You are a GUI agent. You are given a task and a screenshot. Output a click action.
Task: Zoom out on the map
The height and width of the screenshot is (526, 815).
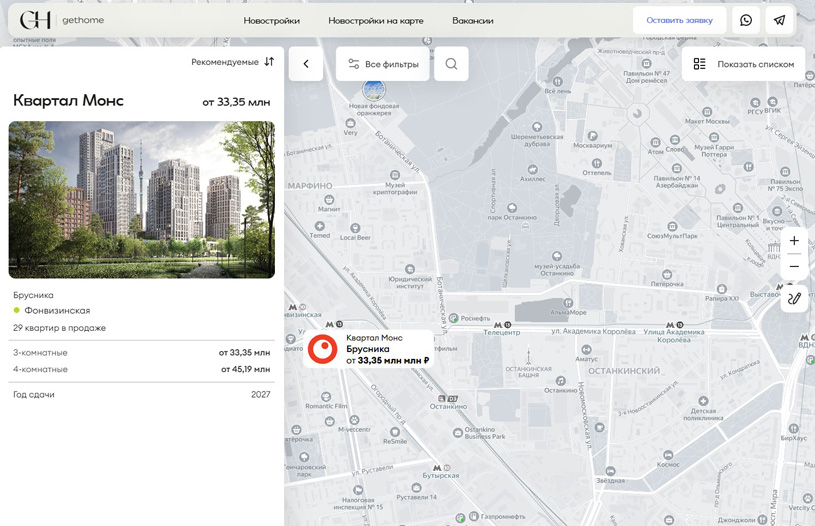point(794,267)
